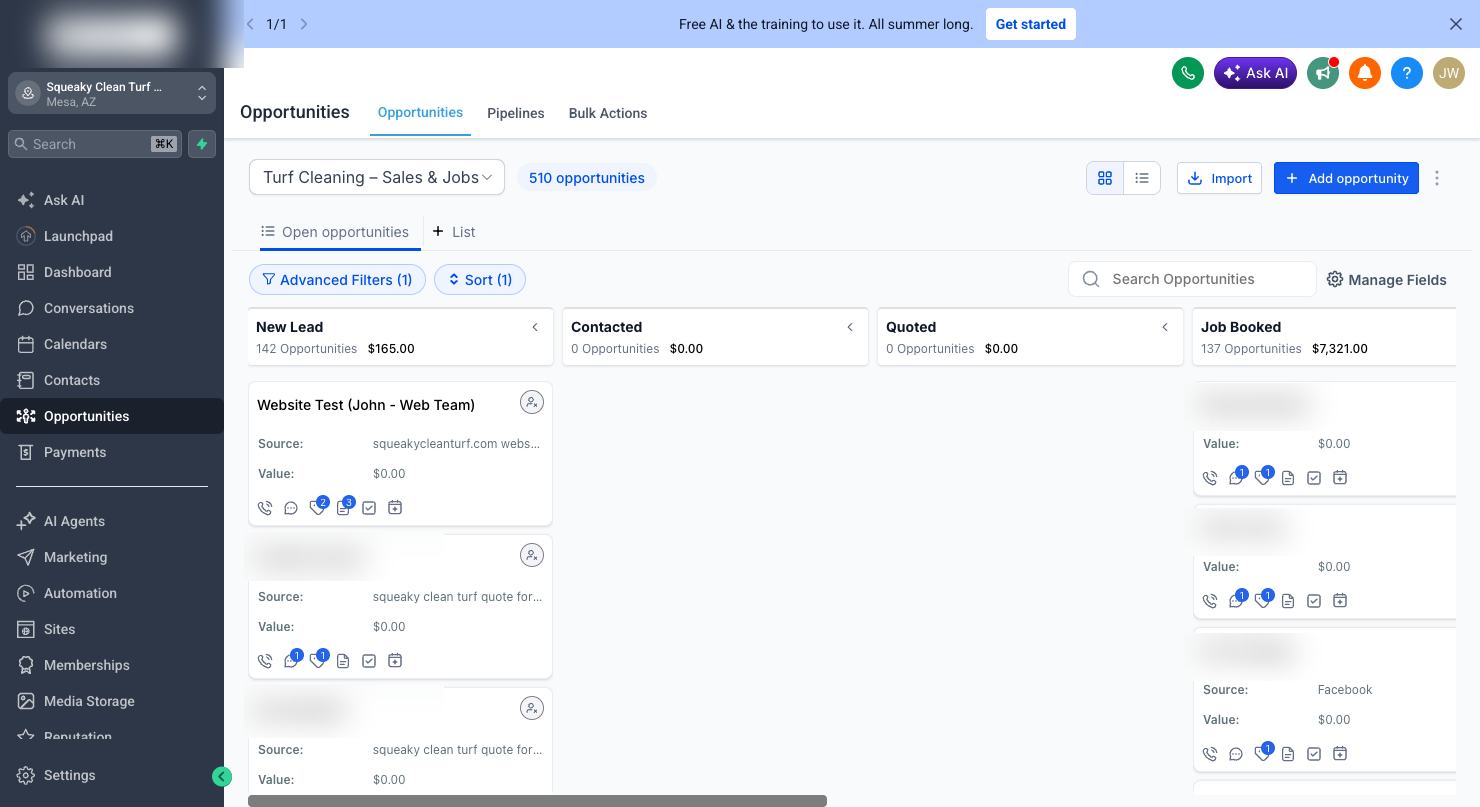Click tasks checkbox icon on Website Test card
This screenshot has width=1480, height=807.
(369, 508)
